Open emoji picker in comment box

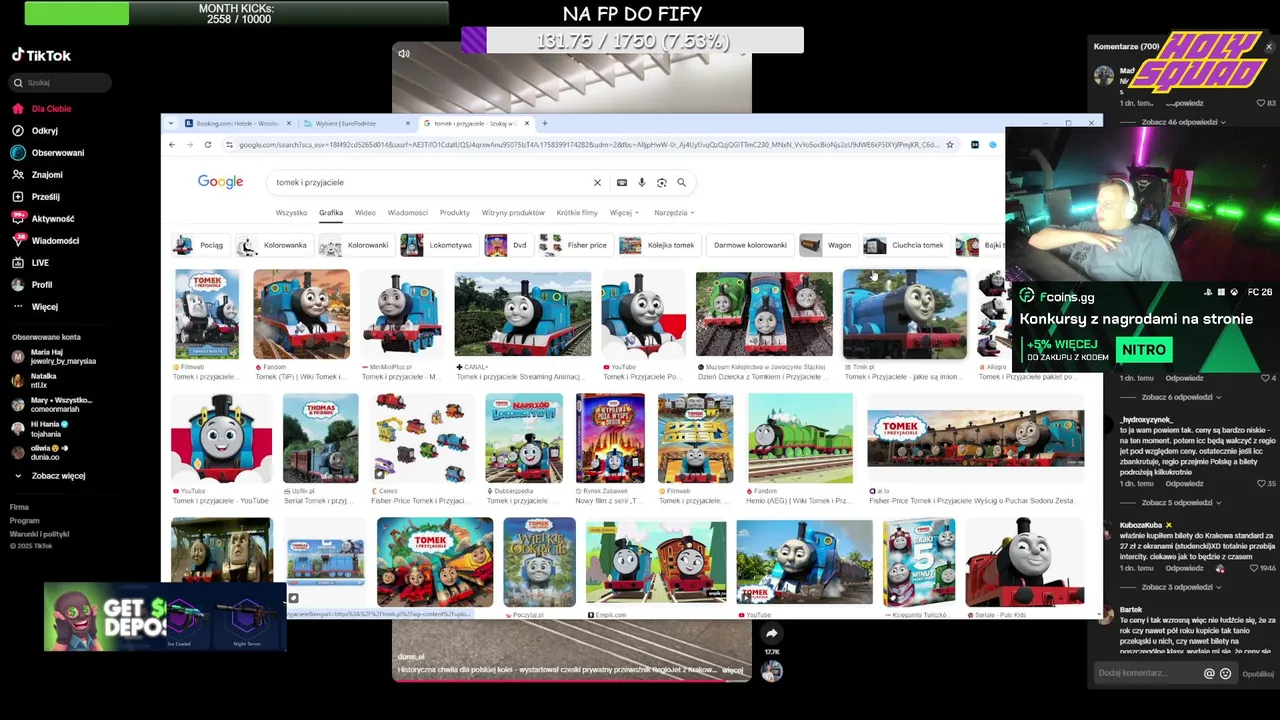click(1225, 674)
